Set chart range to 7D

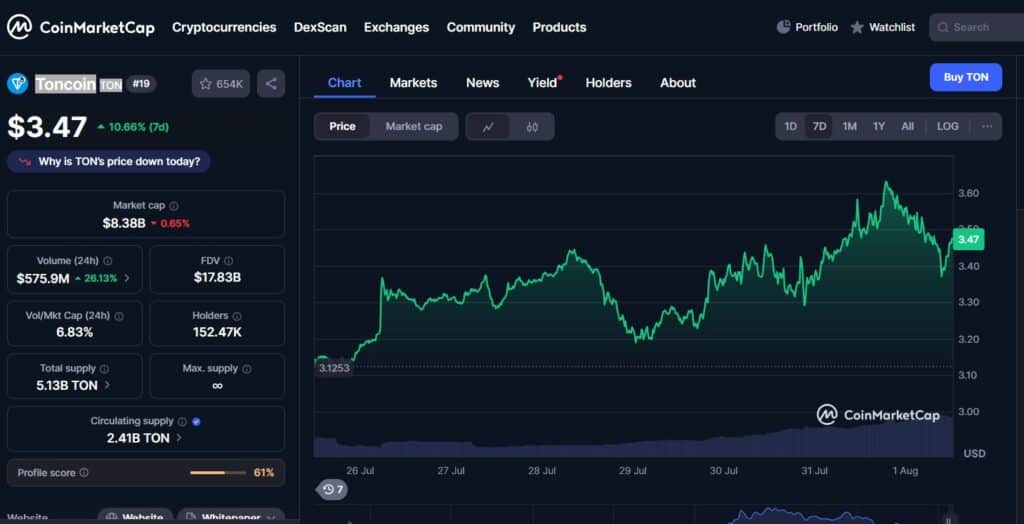point(819,126)
